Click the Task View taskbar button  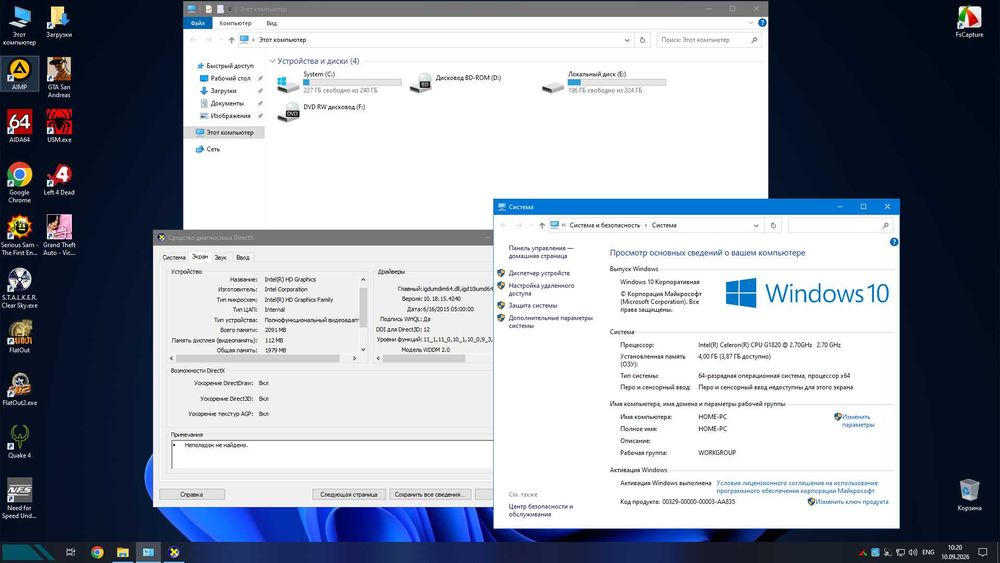click(71, 552)
